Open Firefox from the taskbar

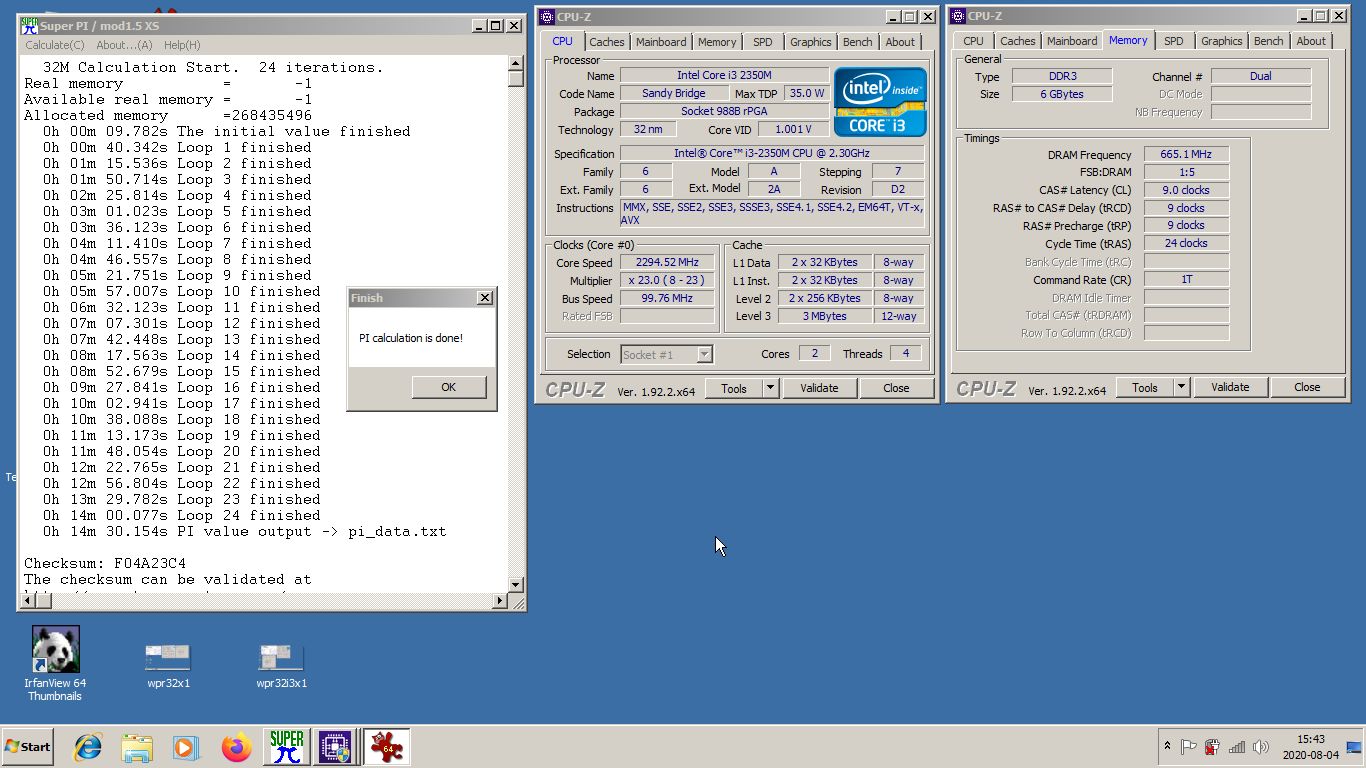click(x=237, y=747)
